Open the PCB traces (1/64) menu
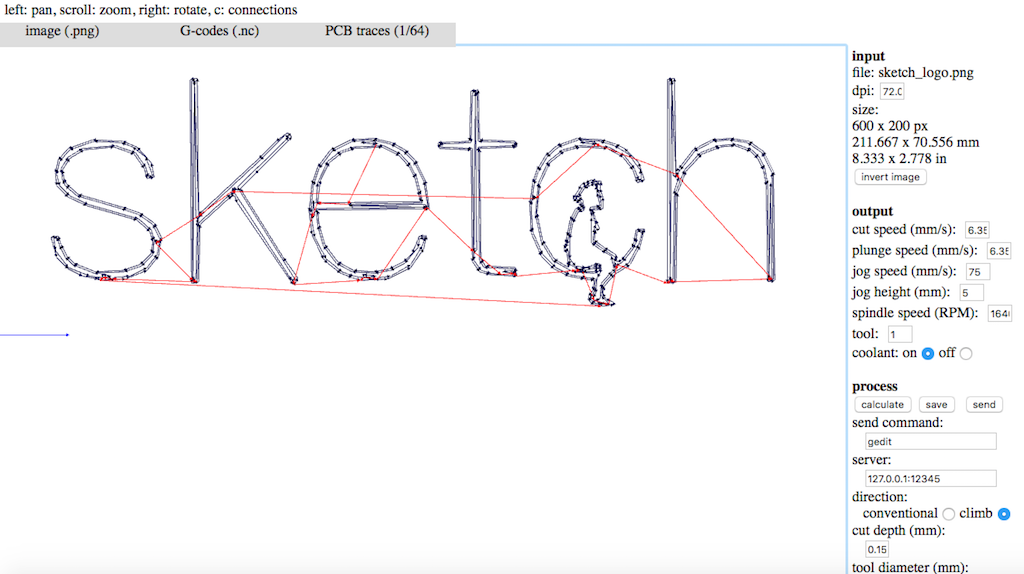Viewport: 1024px width, 574px height. pyautogui.click(x=377, y=31)
